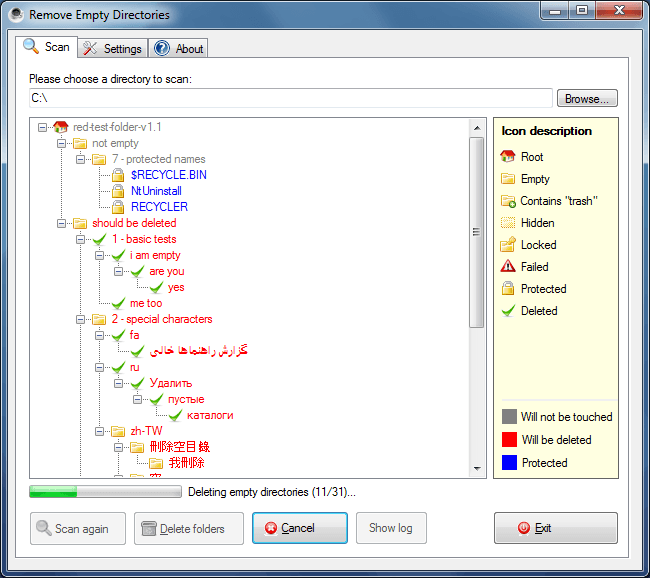
Task: Click the Protected lock icon in the legend
Action: click(x=508, y=288)
